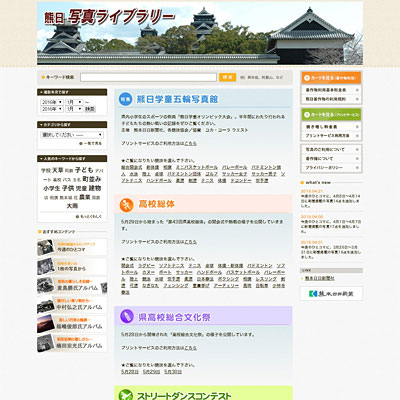Click the orange 検索 keyword search button
The width and height of the screenshot is (400, 400).
coord(227,77)
